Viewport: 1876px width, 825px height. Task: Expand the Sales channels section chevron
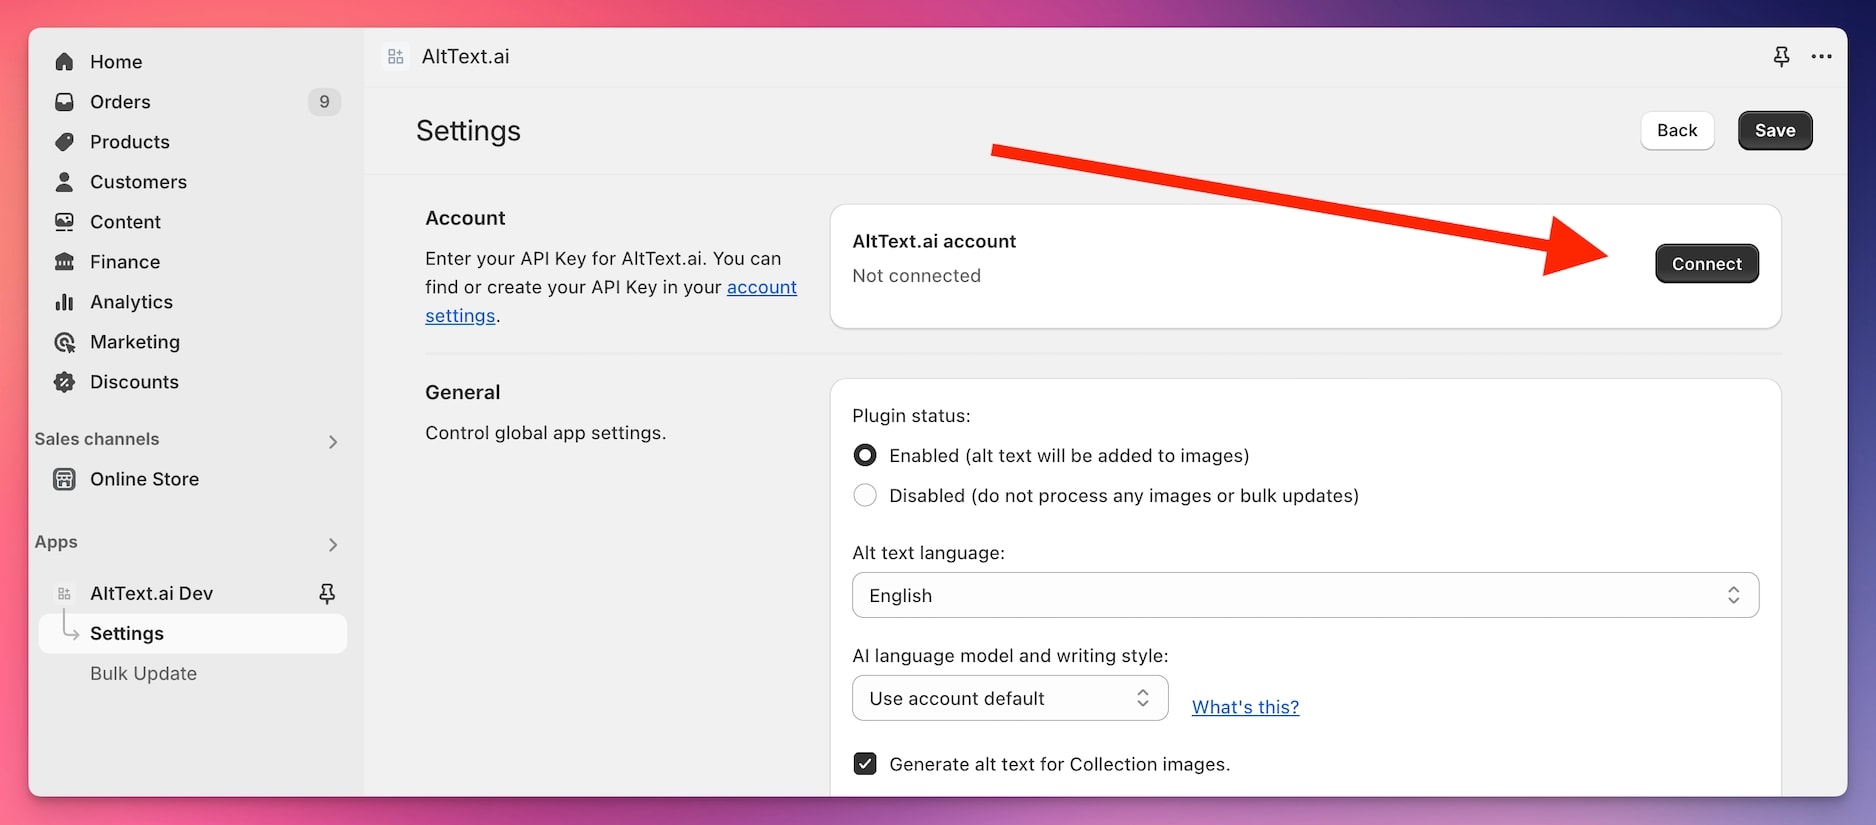coord(333,441)
